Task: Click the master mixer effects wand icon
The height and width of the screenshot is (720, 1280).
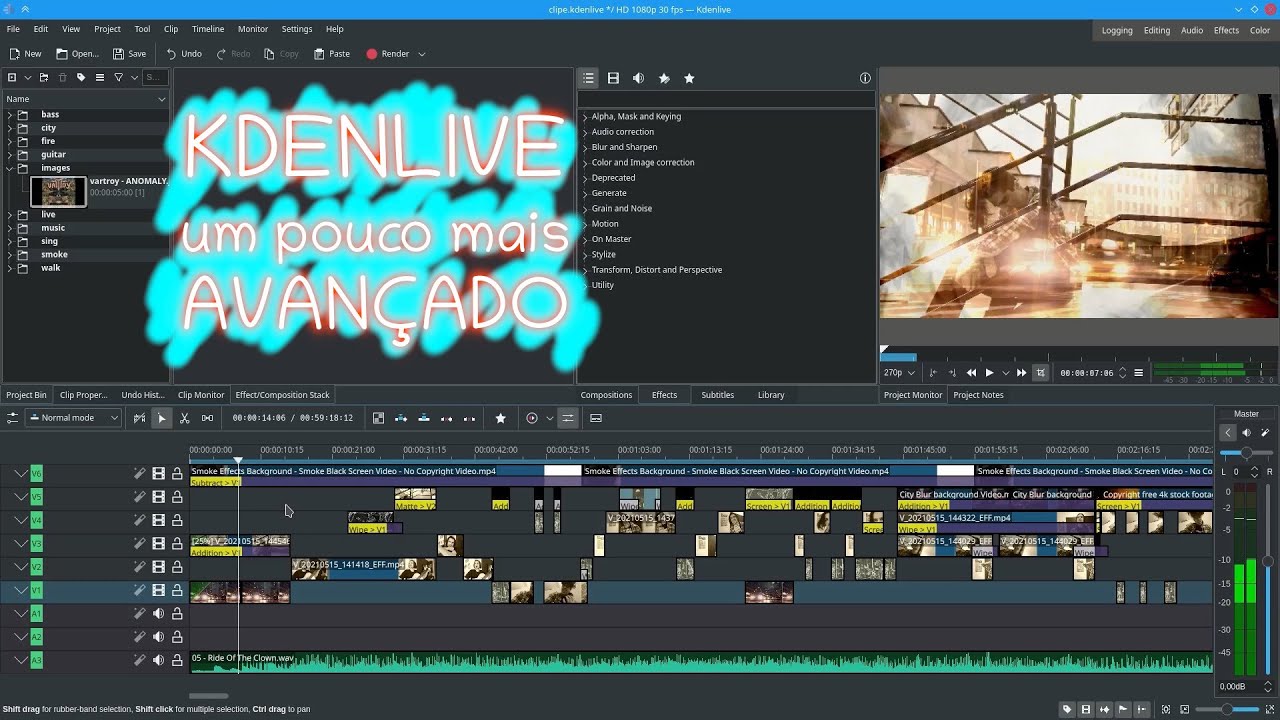Action: pos(1265,433)
